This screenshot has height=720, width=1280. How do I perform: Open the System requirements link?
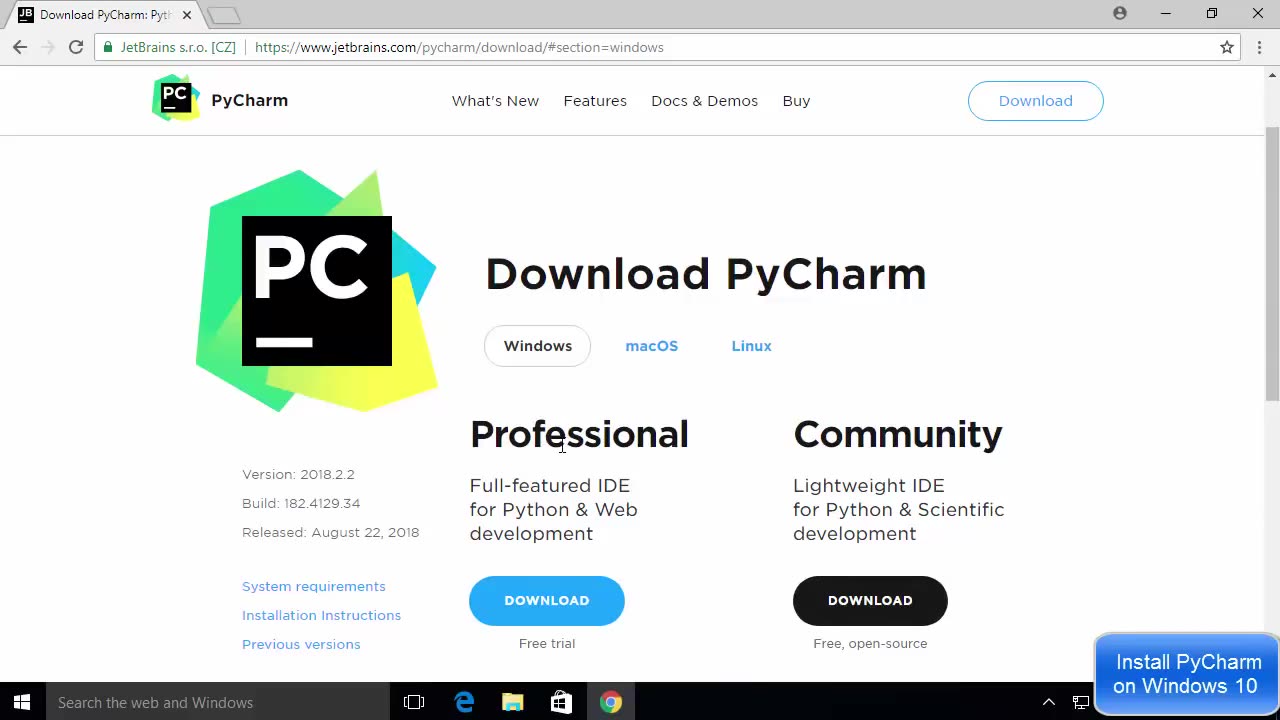click(x=313, y=586)
